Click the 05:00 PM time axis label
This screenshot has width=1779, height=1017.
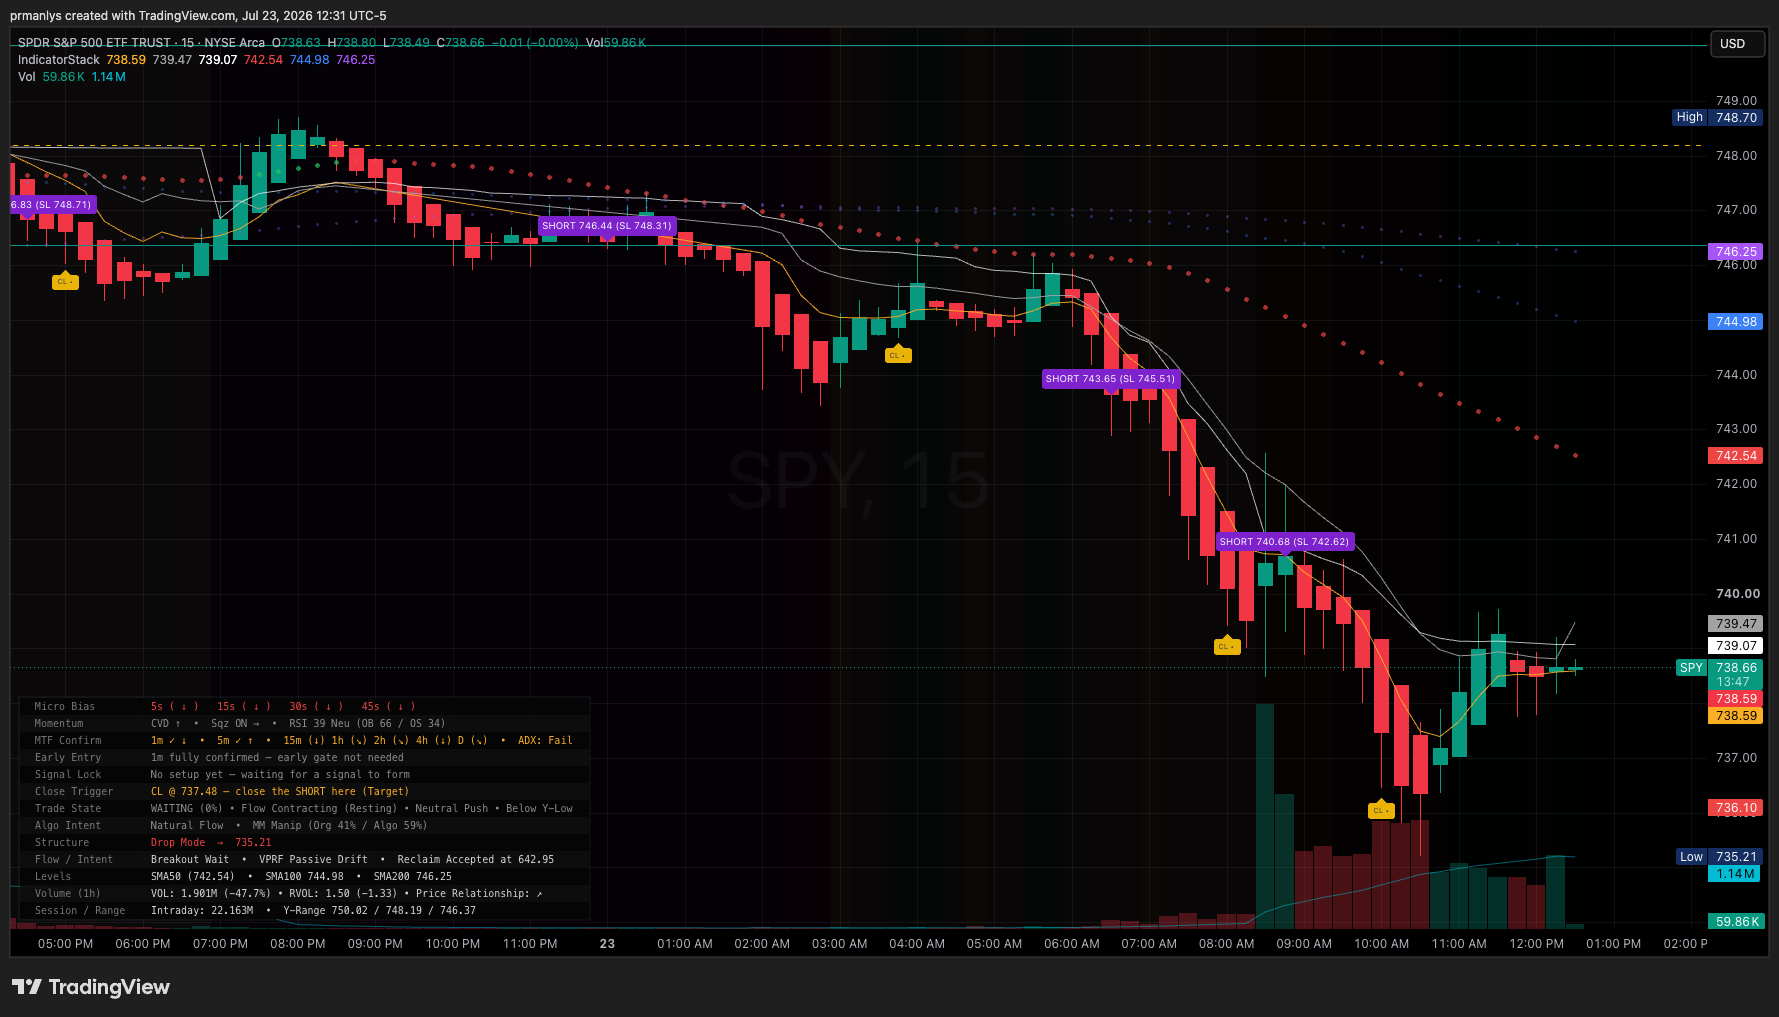pyautogui.click(x=65, y=944)
